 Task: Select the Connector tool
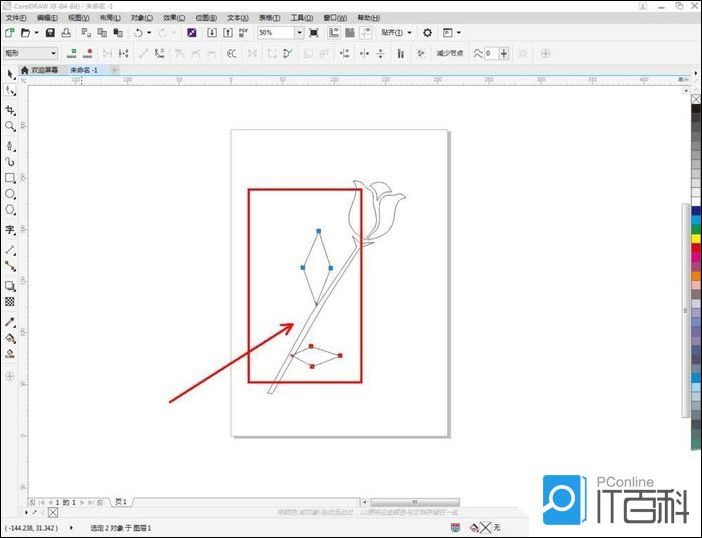point(10,266)
